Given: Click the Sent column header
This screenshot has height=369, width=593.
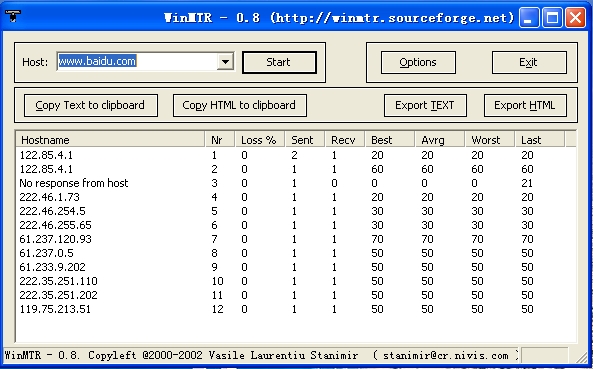Looking at the screenshot, I should [306, 140].
